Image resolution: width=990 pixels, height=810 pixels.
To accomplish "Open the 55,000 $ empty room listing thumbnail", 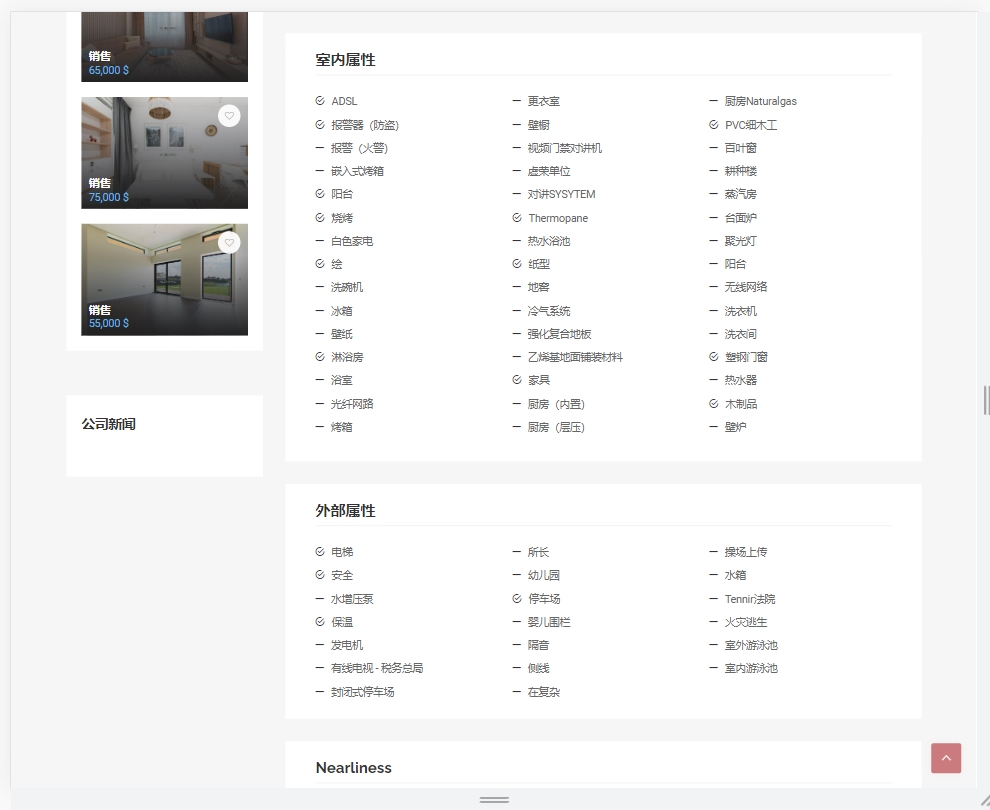I will pyautogui.click(x=165, y=280).
